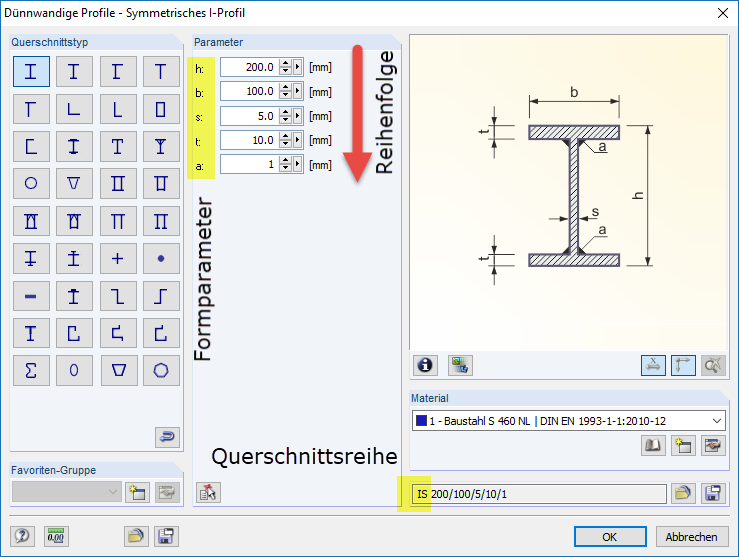Select the rectangular hollow section icon
Image resolution: width=739 pixels, height=557 pixels.
[161, 109]
